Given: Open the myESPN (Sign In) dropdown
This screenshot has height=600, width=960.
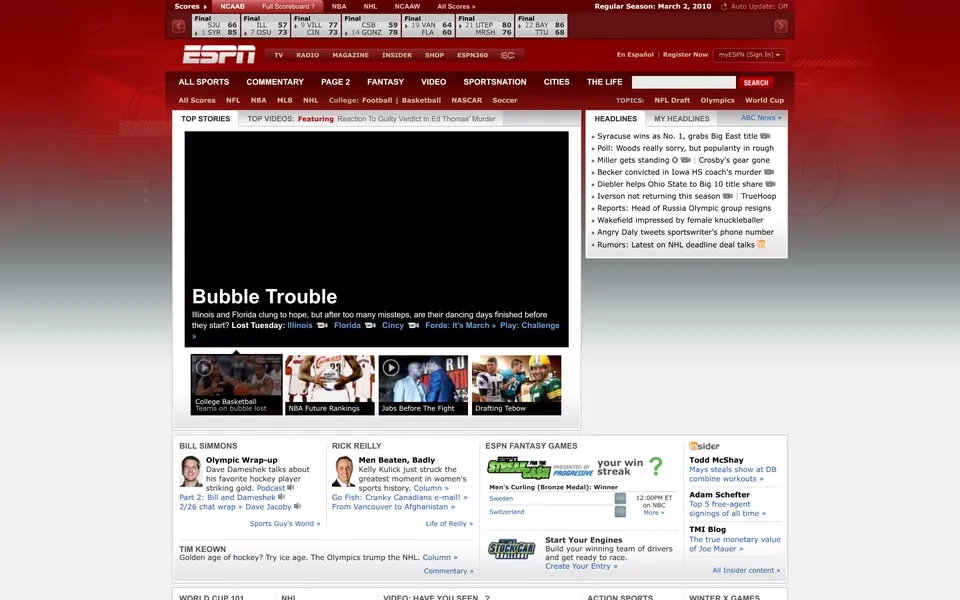Looking at the screenshot, I should (x=749, y=54).
